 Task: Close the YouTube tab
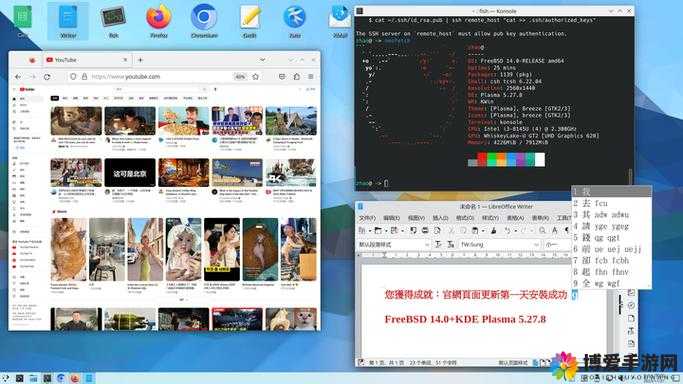[125, 60]
